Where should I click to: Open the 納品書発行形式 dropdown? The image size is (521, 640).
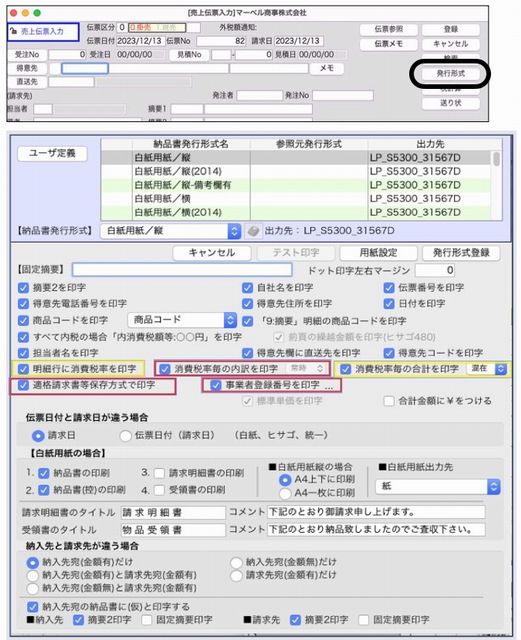[x=171, y=231]
